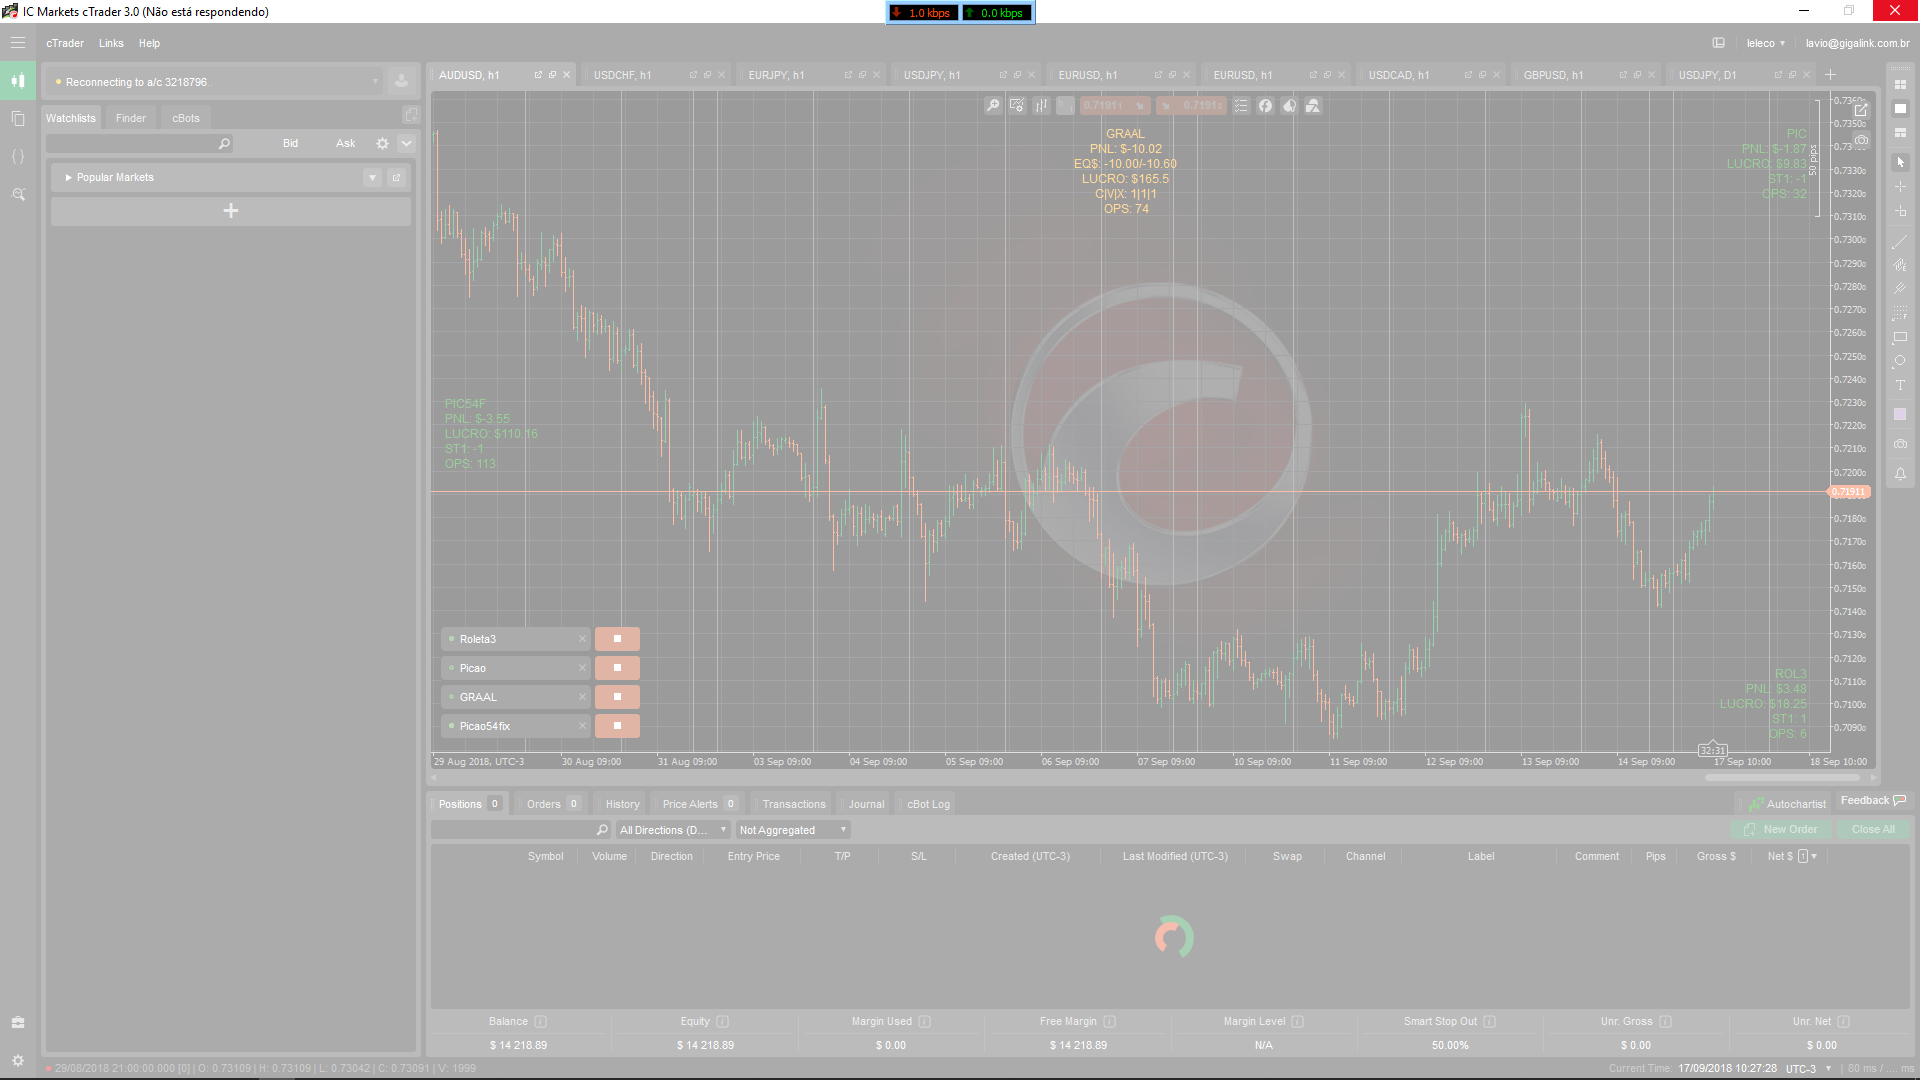The width and height of the screenshot is (1920, 1080).
Task: Add a new watchlist with plus bar
Action: pyautogui.click(x=231, y=211)
